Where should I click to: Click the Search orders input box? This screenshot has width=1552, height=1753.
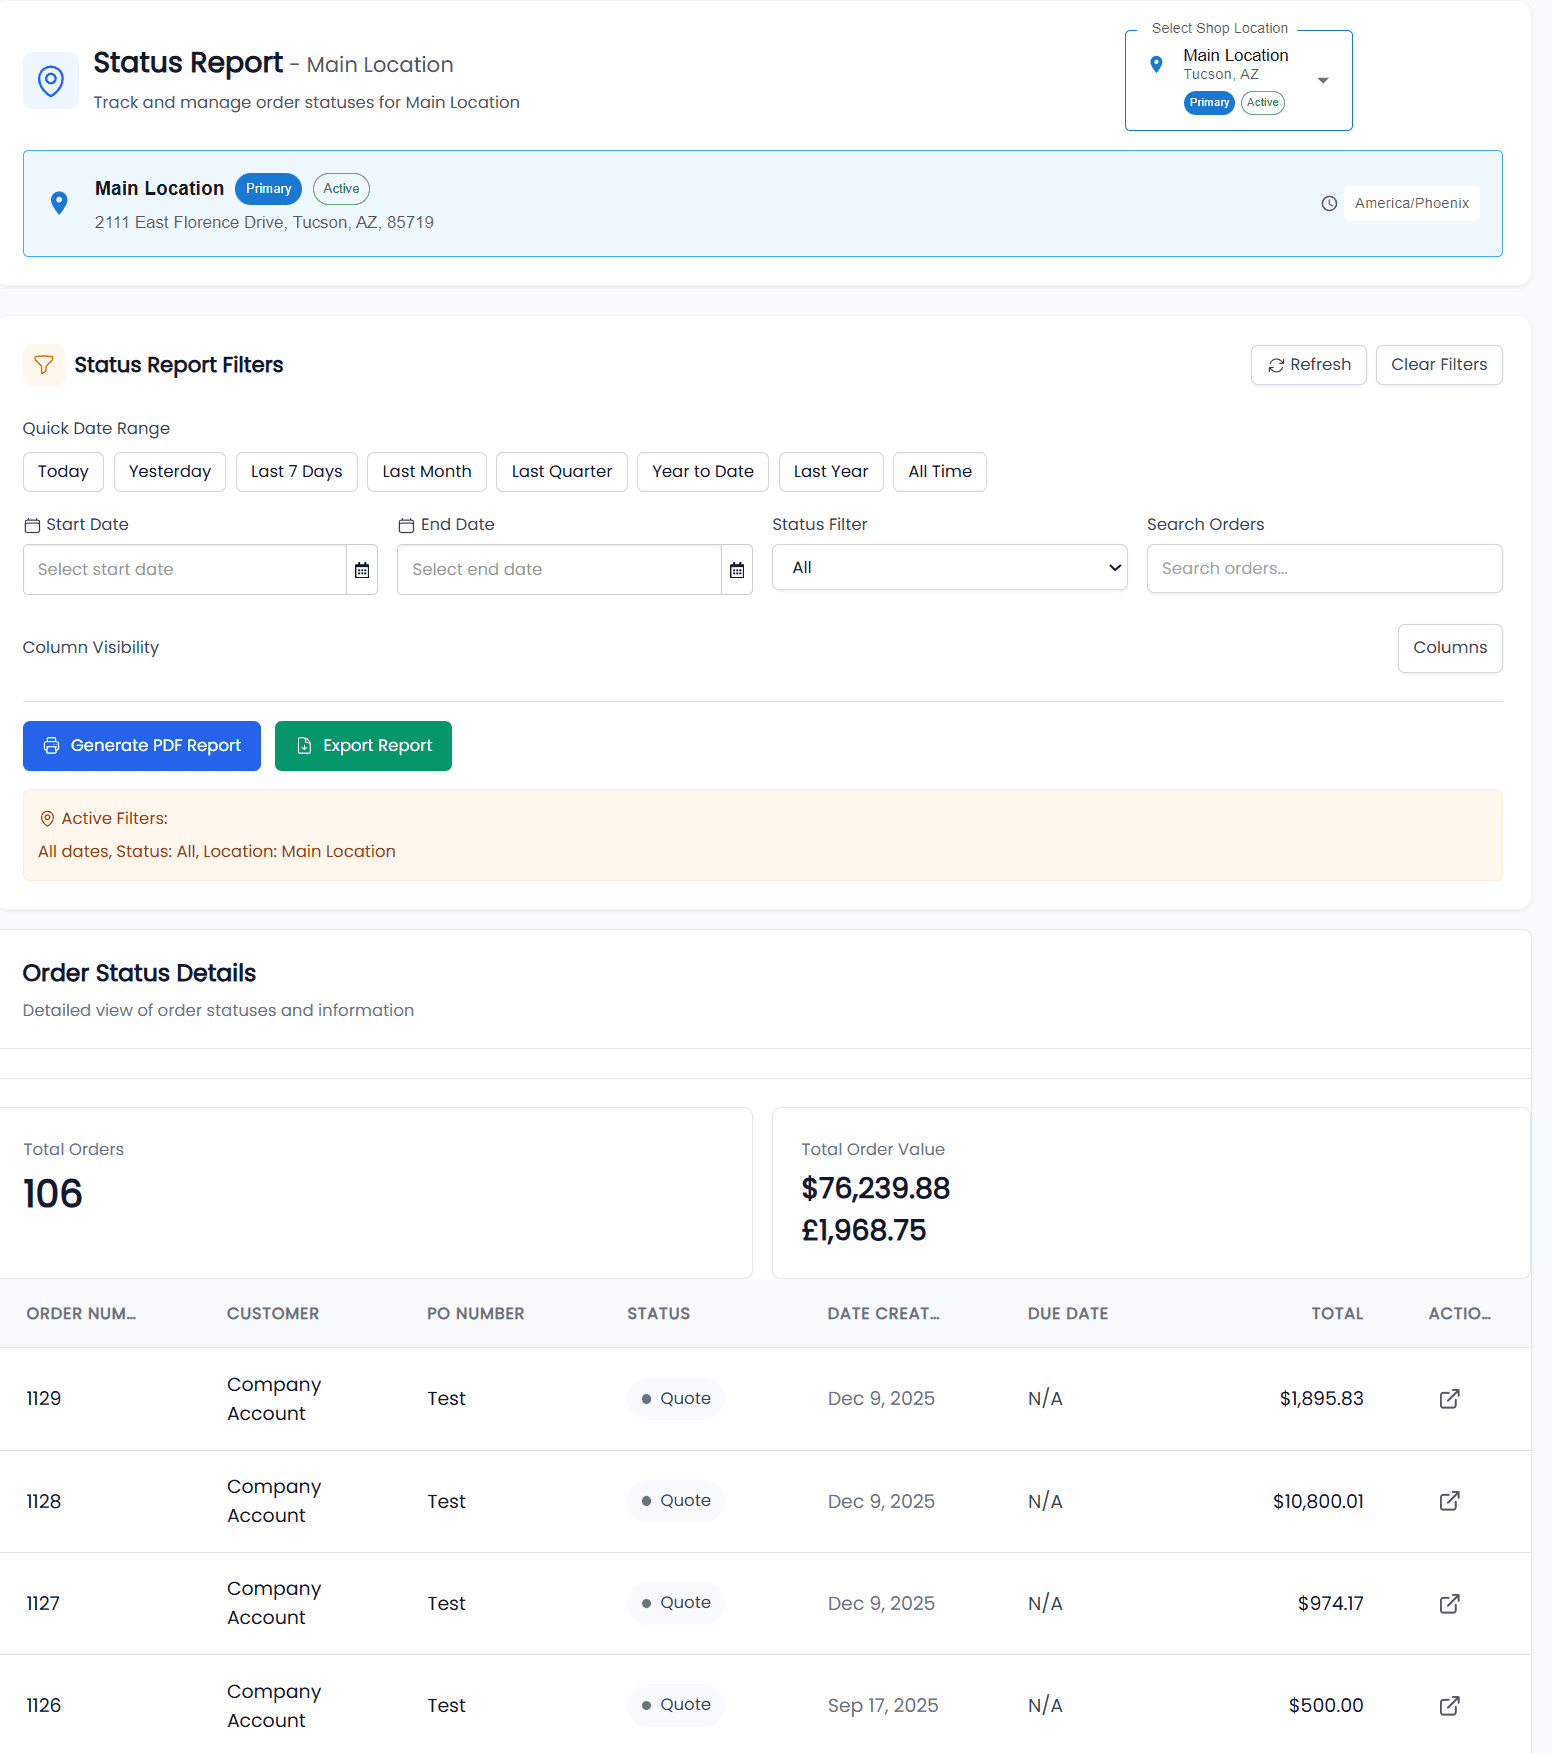coord(1324,569)
